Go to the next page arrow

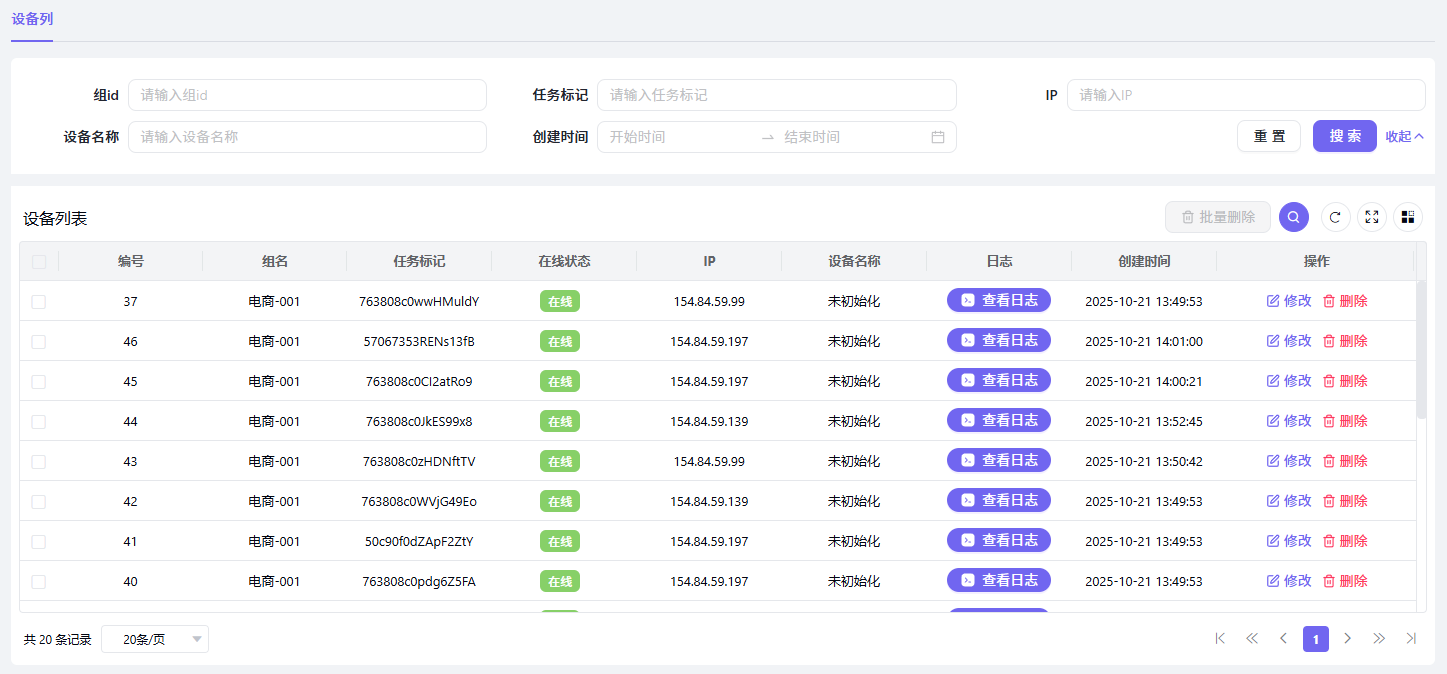coord(1347,639)
